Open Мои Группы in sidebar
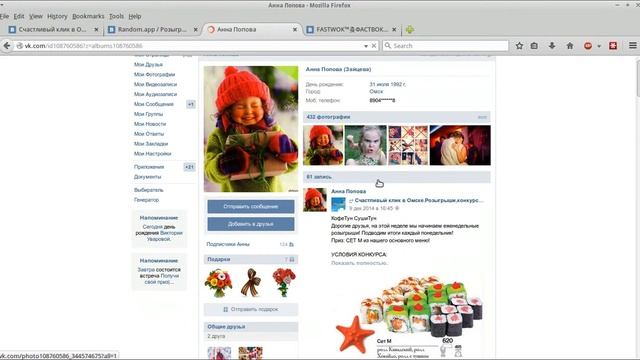640x360 pixels. tap(148, 114)
